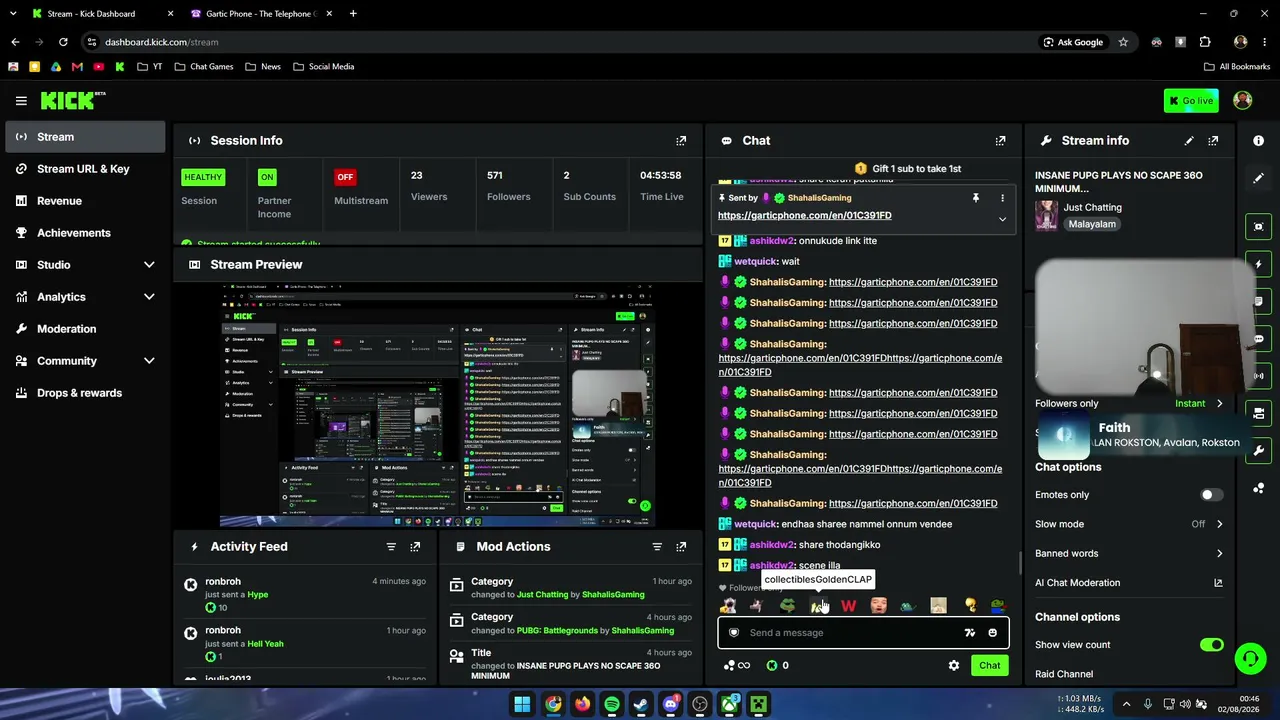This screenshot has width=1280, height=720.
Task: Pop out the Chat panel
Action: click(x=1000, y=141)
